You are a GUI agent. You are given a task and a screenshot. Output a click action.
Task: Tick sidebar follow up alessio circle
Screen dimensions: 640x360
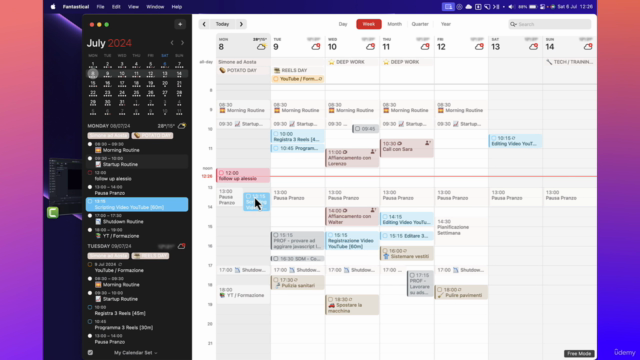(x=90, y=173)
